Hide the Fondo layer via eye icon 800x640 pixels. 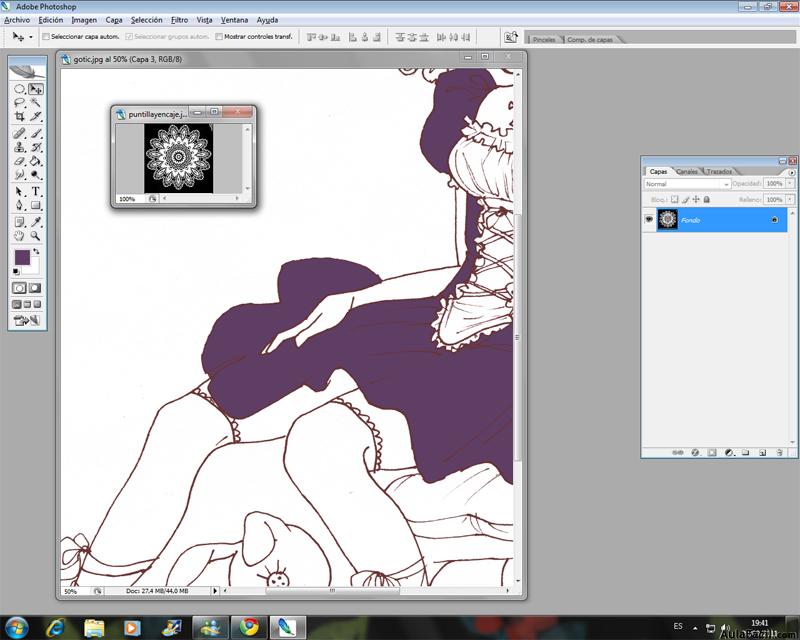[x=649, y=219]
